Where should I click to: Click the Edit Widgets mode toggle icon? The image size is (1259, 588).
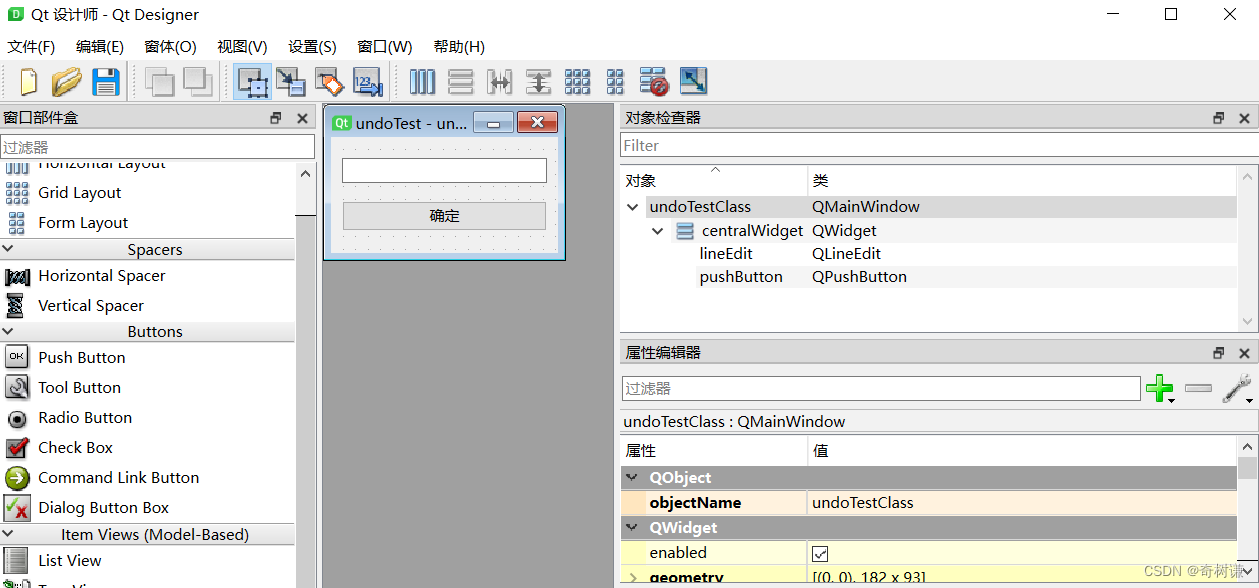pos(253,81)
